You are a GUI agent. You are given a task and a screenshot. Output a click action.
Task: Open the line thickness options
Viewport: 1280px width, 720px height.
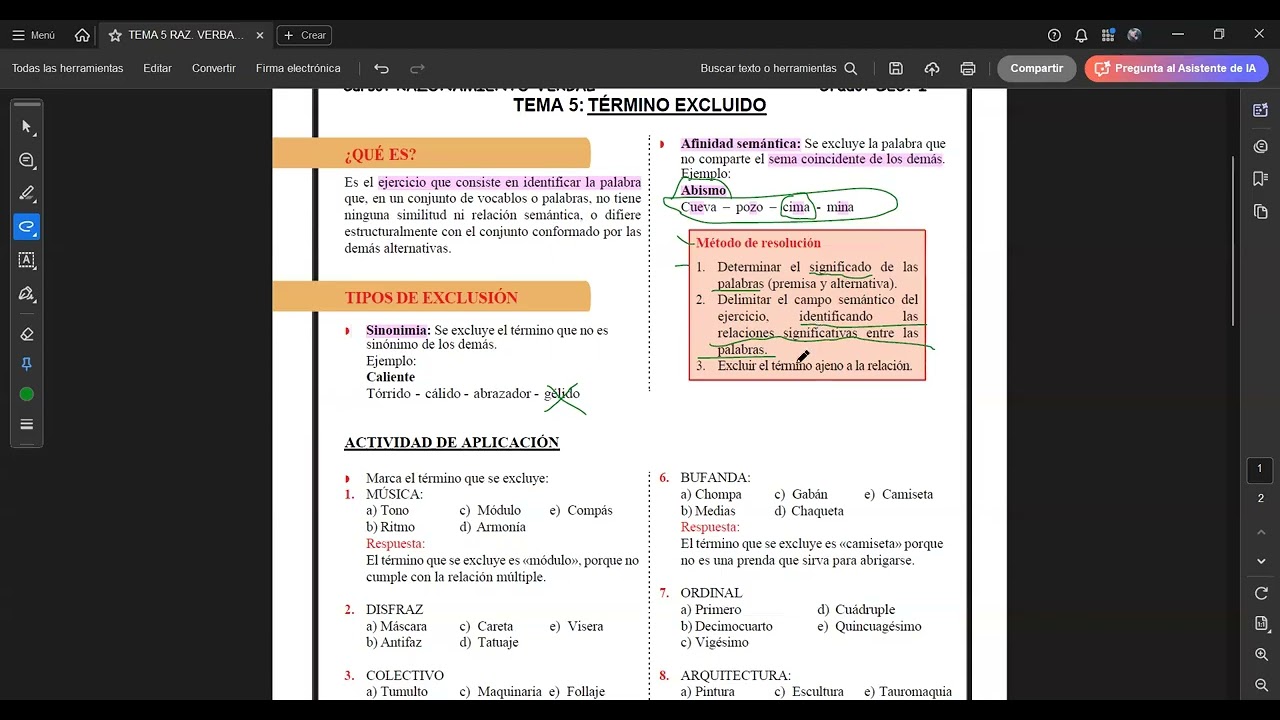click(x=27, y=425)
